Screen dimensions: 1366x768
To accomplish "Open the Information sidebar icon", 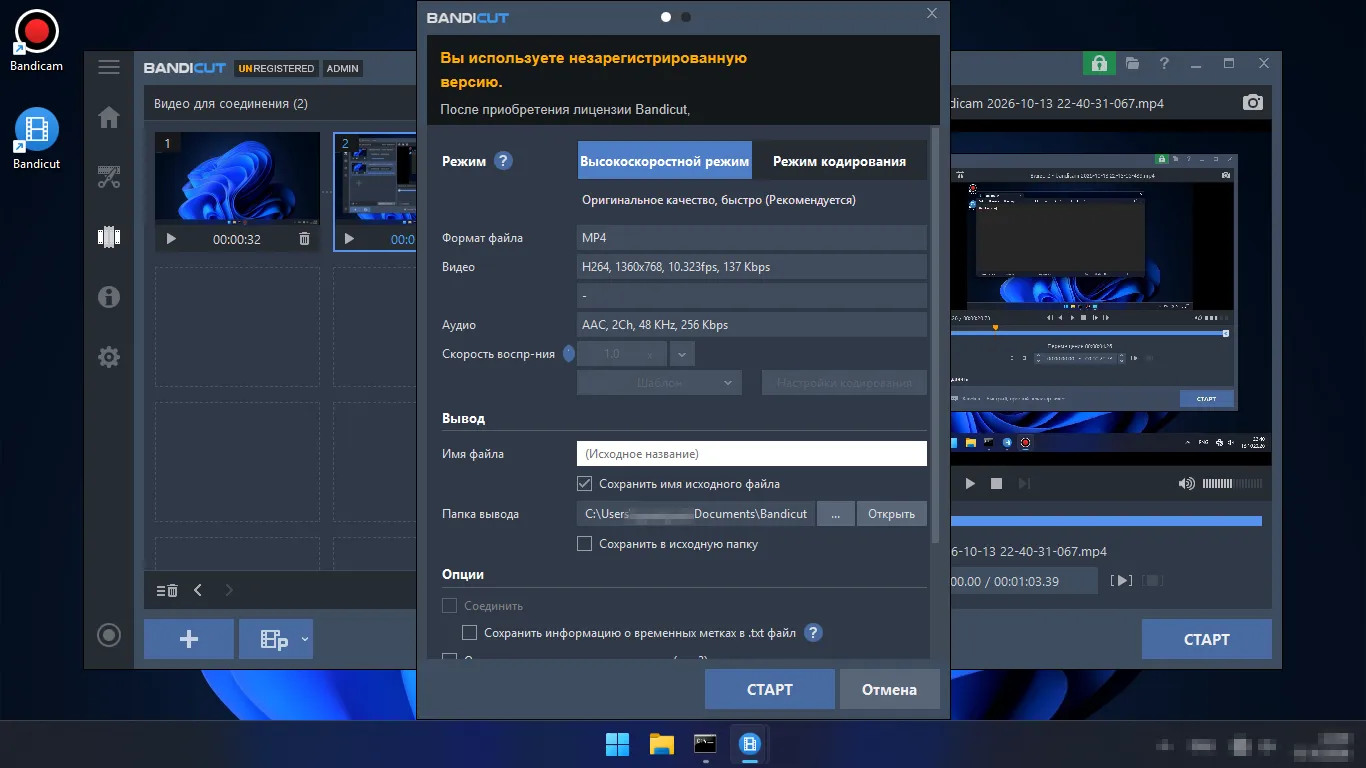I will [x=109, y=296].
